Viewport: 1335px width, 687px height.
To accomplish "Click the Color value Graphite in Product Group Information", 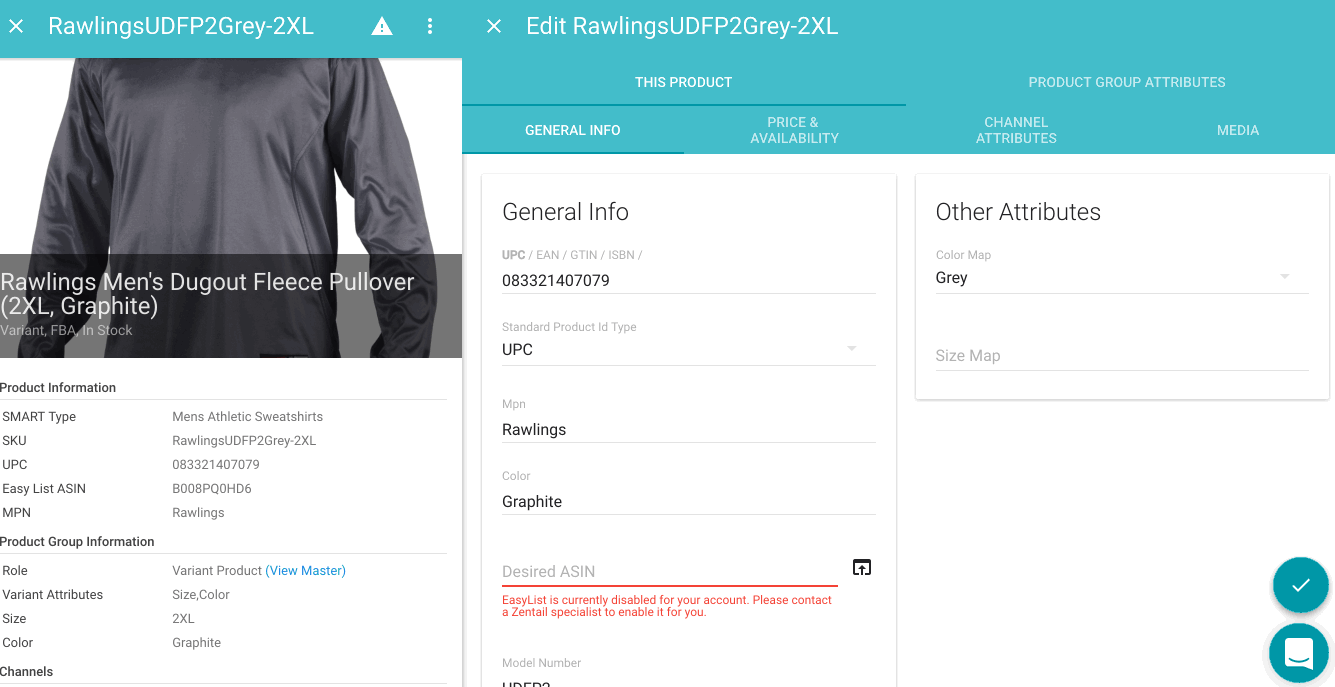I will (197, 642).
